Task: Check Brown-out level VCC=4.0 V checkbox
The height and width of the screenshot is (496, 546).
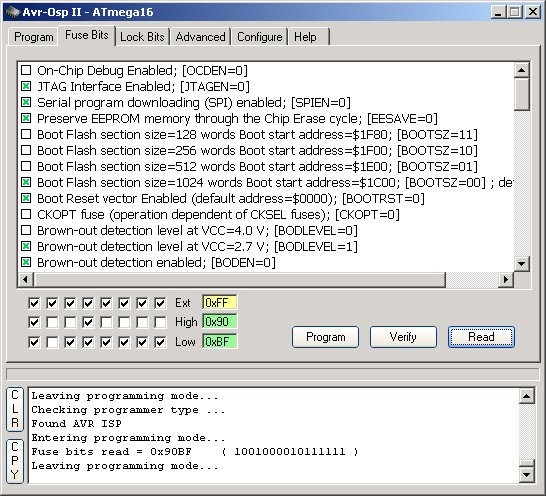Action: coord(26,231)
